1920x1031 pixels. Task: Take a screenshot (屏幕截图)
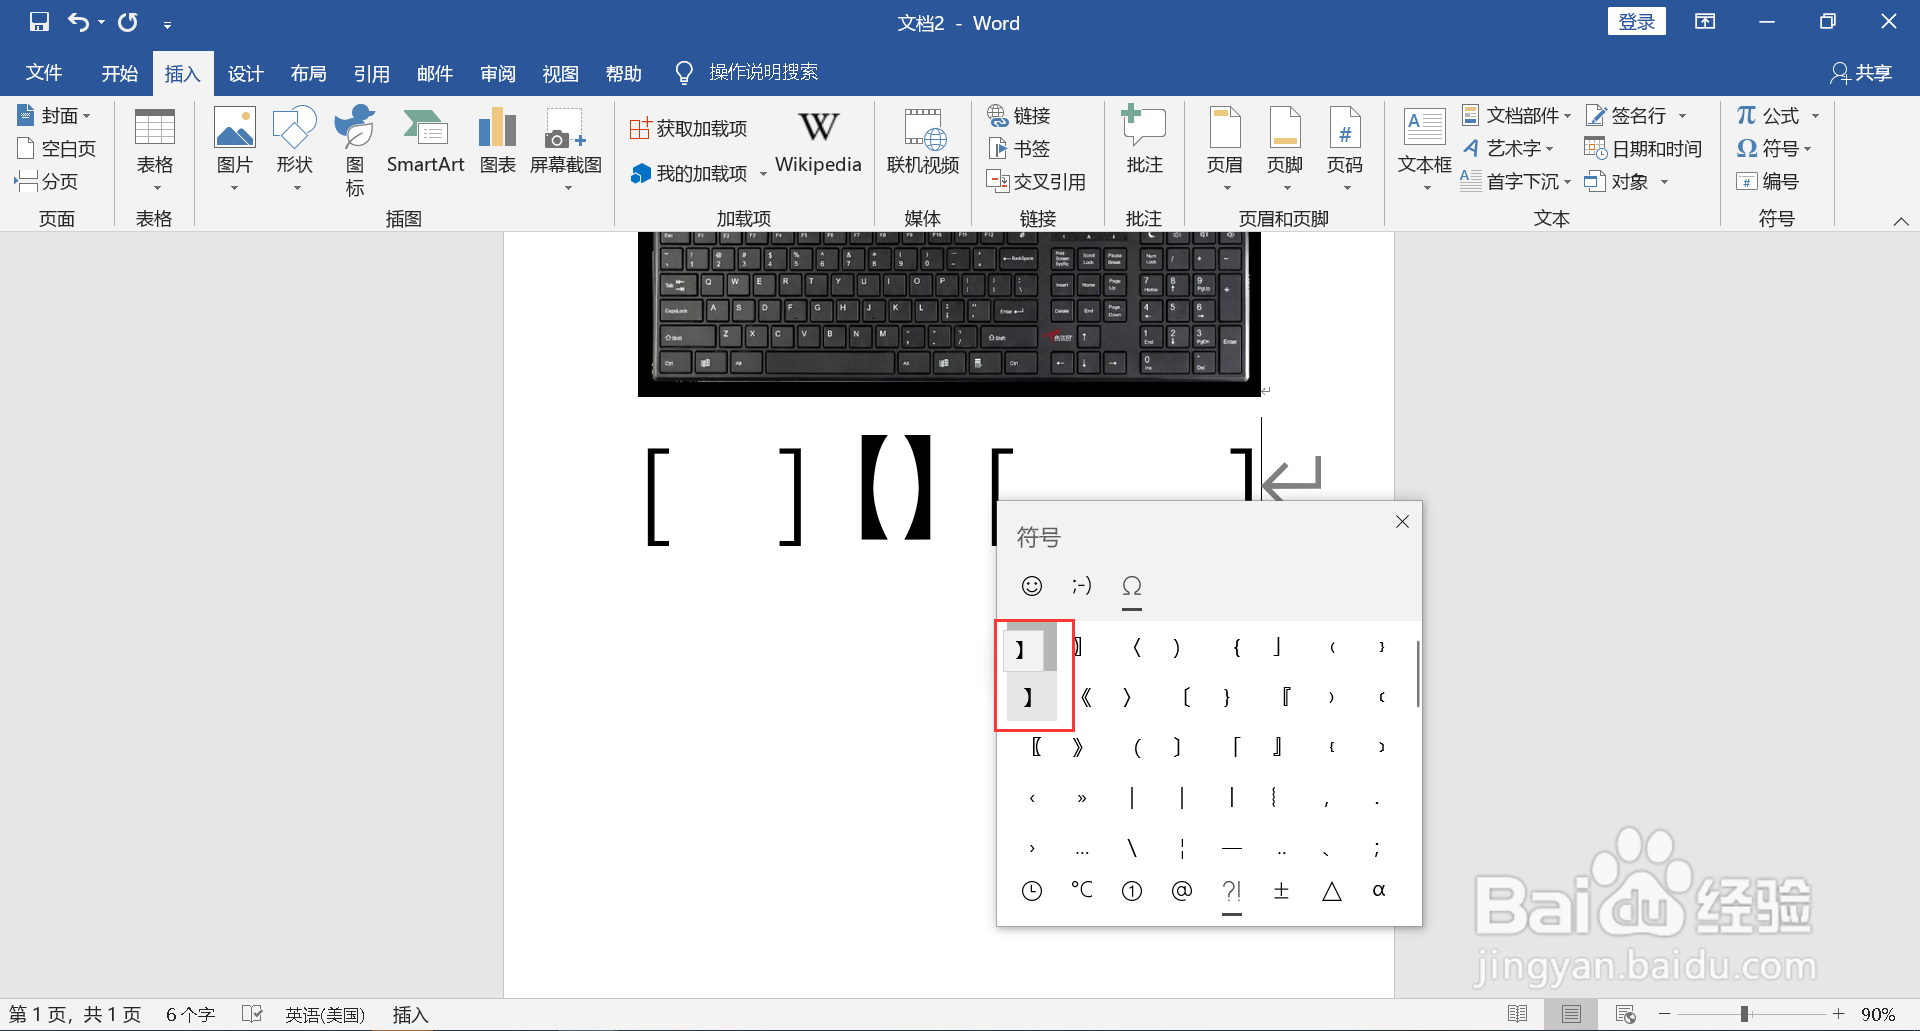(566, 150)
